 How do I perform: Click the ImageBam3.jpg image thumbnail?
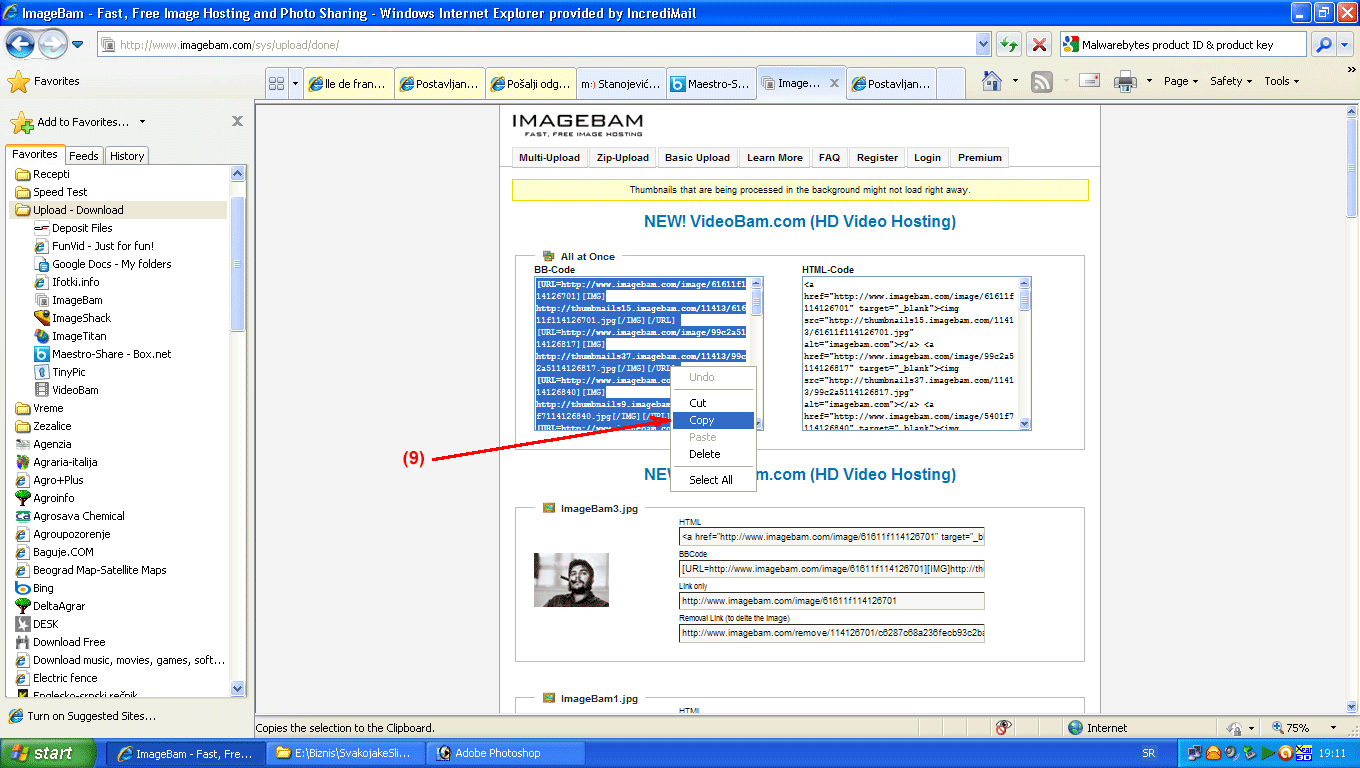571,580
